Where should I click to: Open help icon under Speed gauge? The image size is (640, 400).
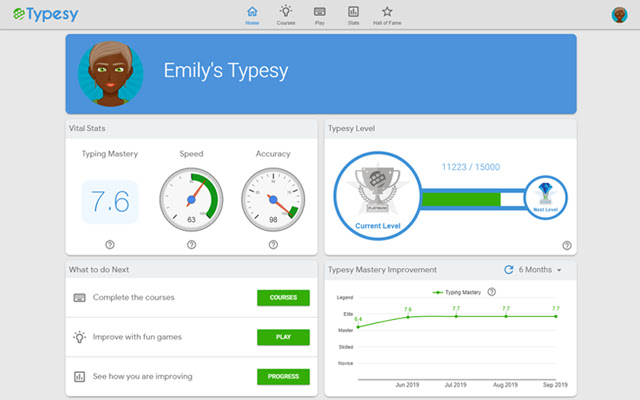(191, 244)
